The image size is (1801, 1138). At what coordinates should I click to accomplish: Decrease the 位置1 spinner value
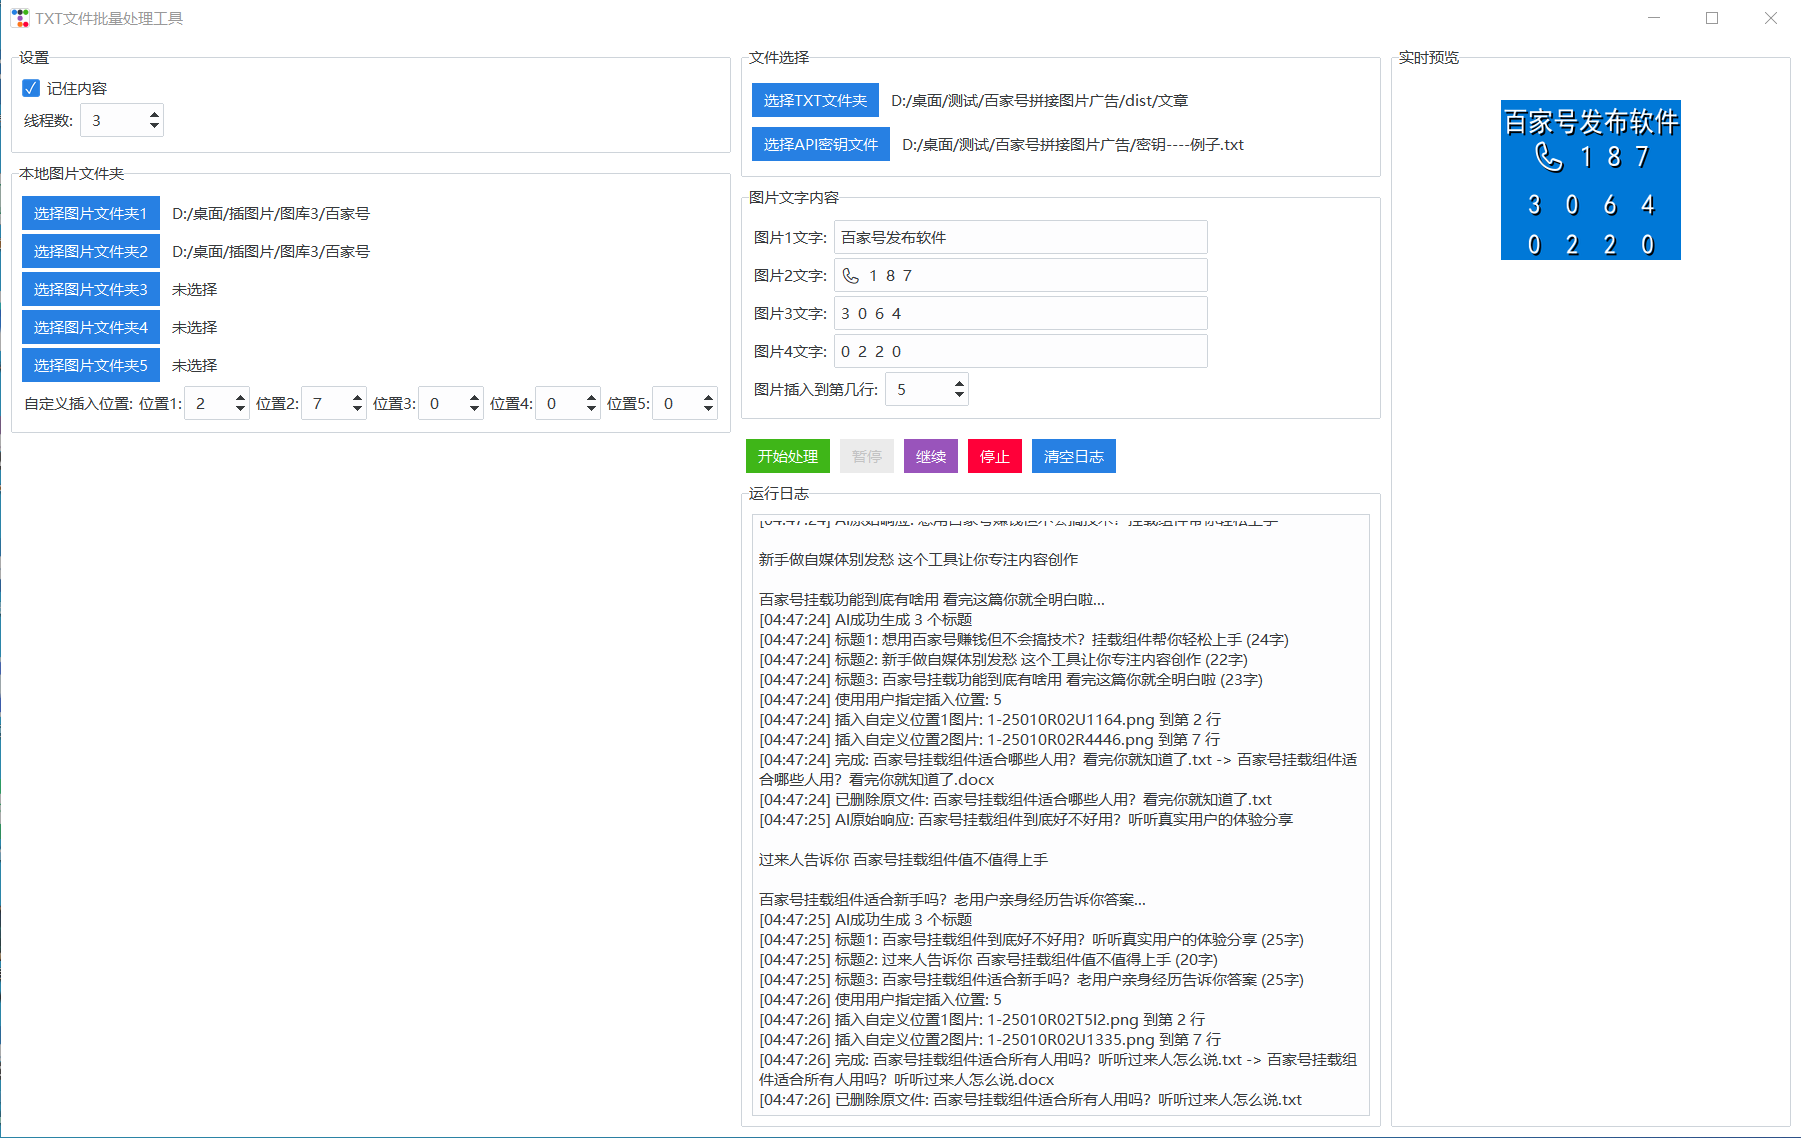tap(240, 409)
